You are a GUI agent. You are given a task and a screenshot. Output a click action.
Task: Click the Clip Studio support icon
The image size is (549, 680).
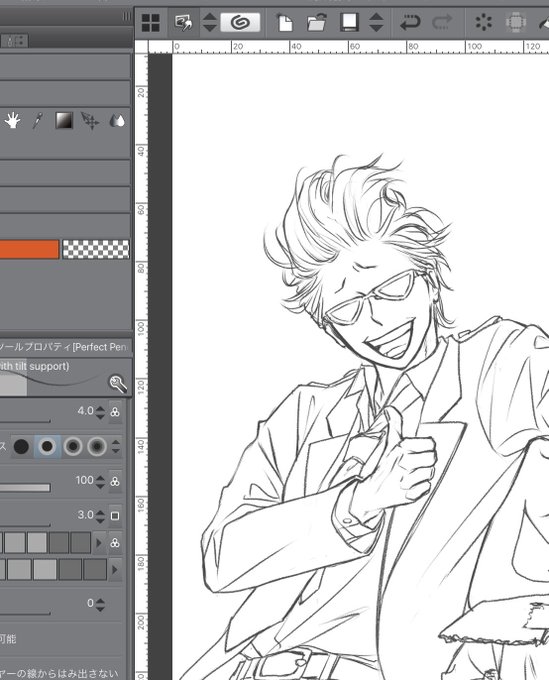click(x=184, y=22)
